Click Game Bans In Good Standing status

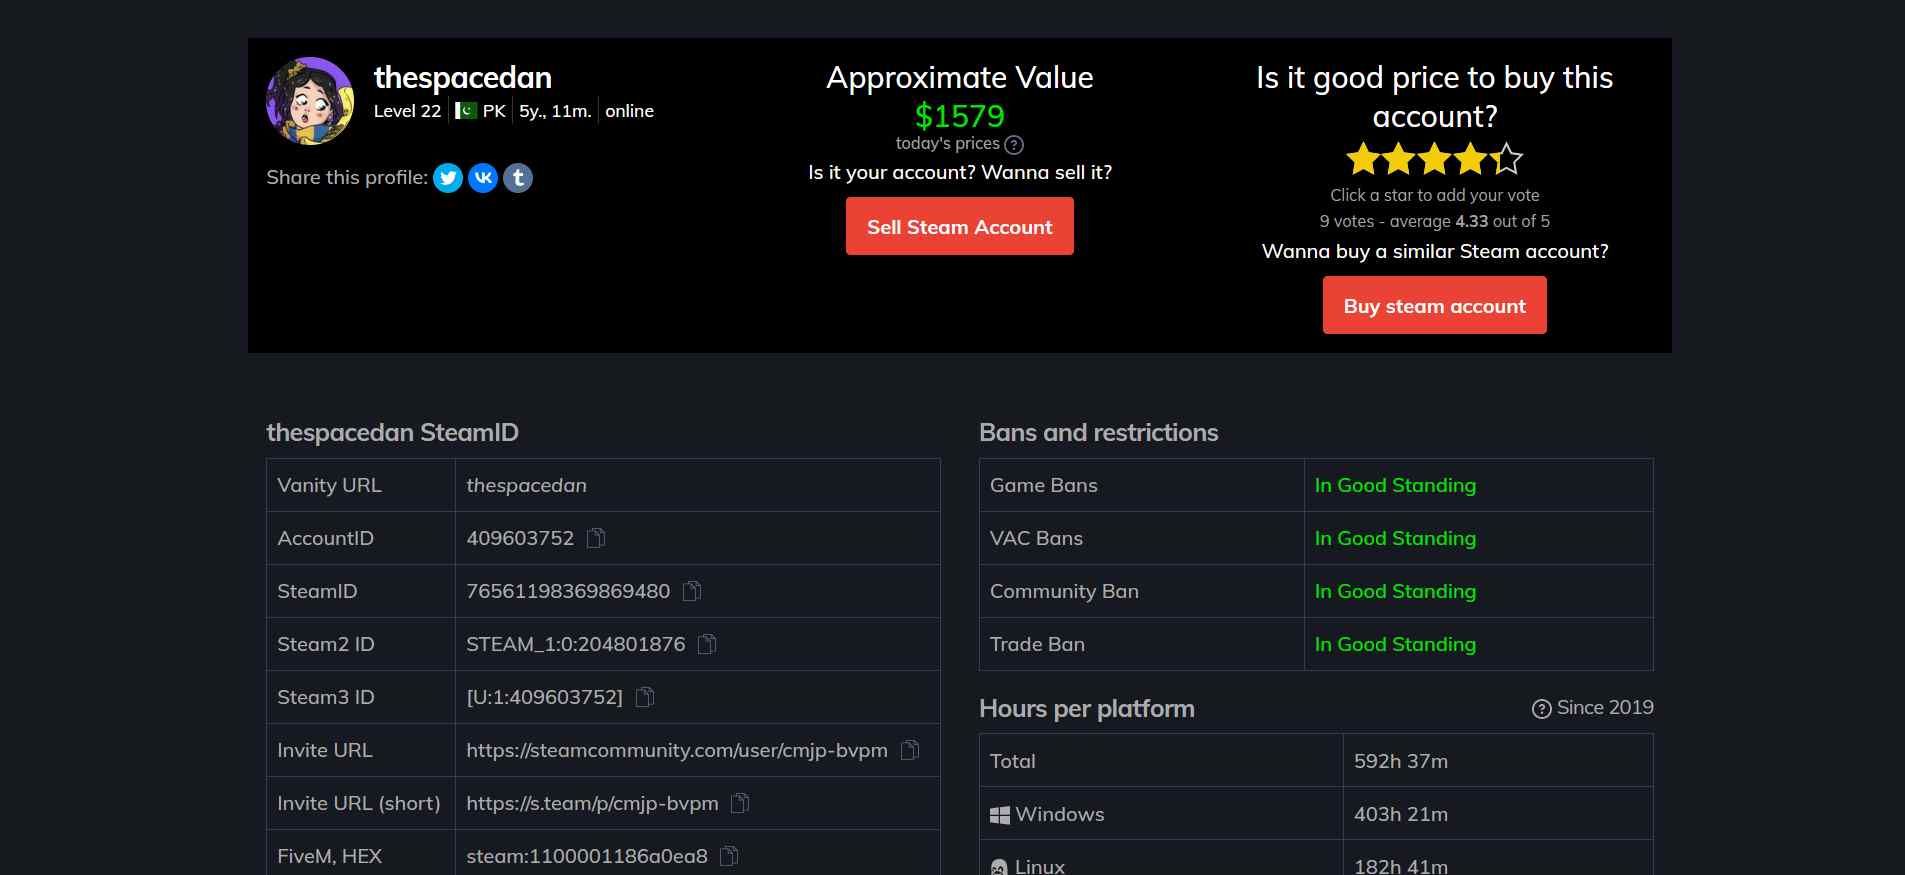pyautogui.click(x=1395, y=485)
